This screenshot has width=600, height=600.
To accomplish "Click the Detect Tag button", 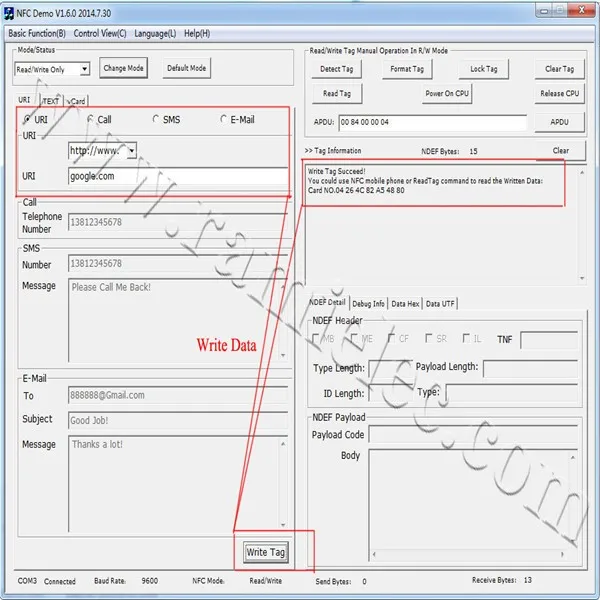I will click(x=337, y=69).
